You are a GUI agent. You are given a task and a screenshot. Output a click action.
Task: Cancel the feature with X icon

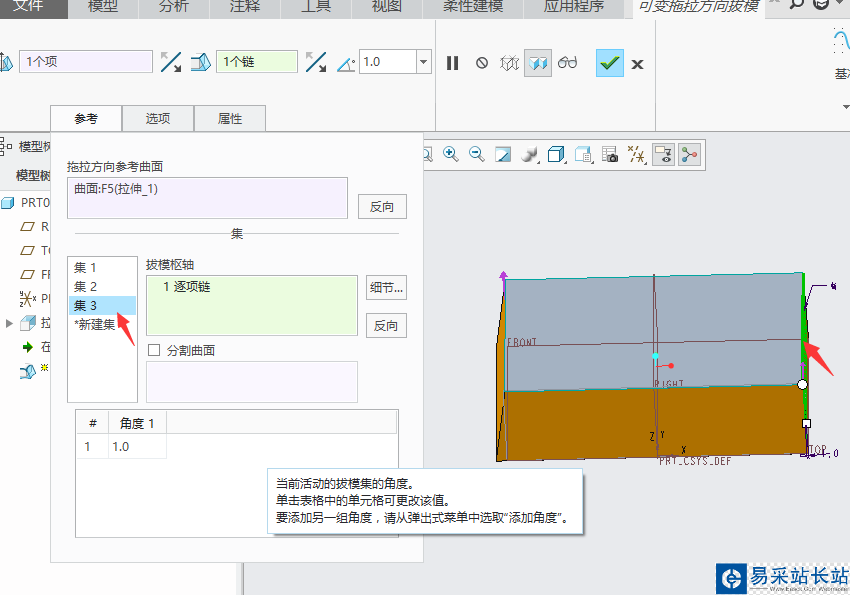pyautogui.click(x=638, y=64)
